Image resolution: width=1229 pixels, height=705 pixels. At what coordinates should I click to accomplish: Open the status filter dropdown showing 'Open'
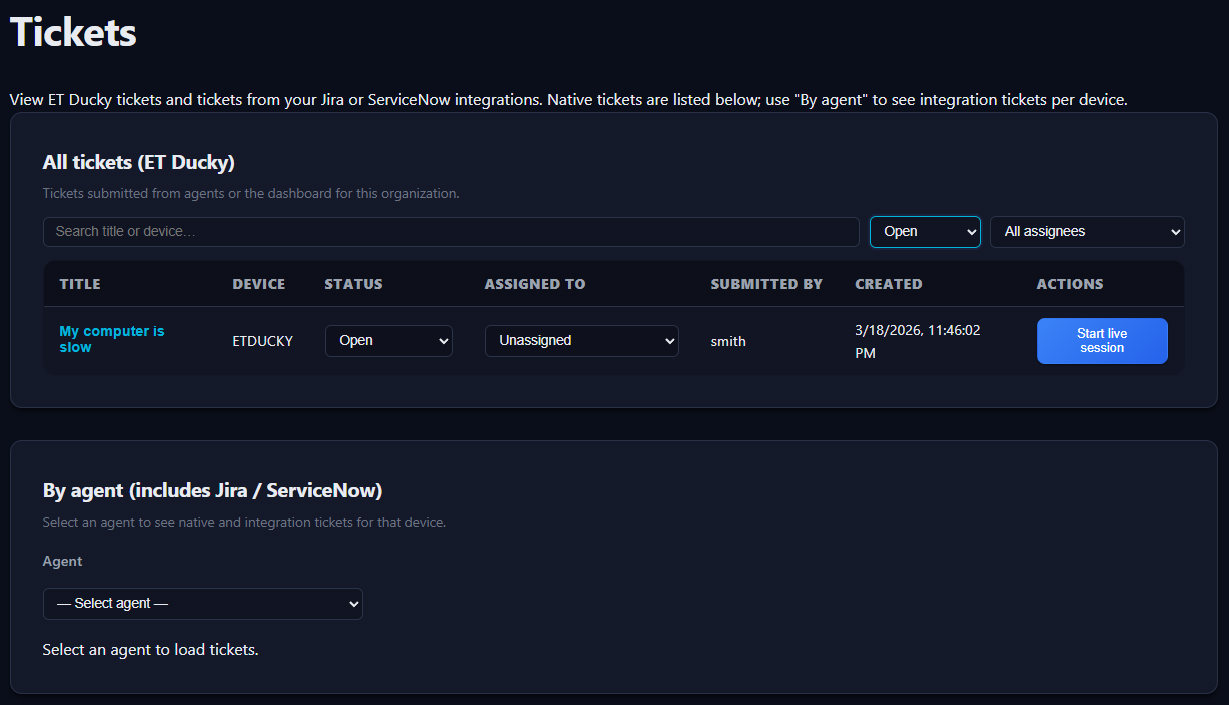click(x=924, y=231)
